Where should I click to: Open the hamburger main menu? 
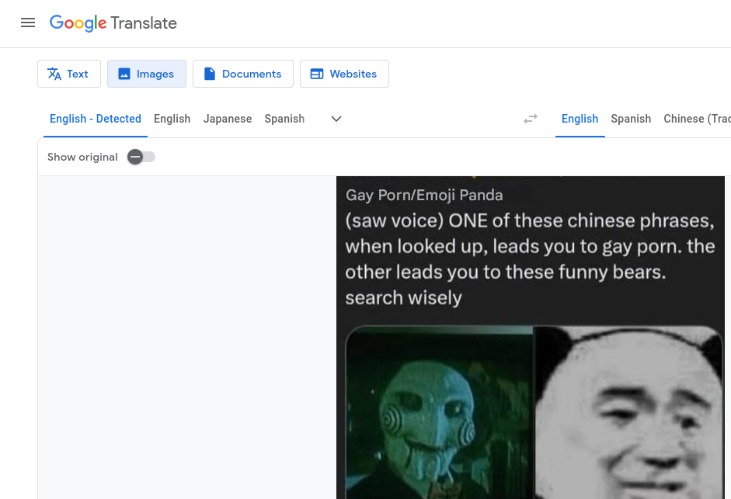pyautogui.click(x=28, y=22)
